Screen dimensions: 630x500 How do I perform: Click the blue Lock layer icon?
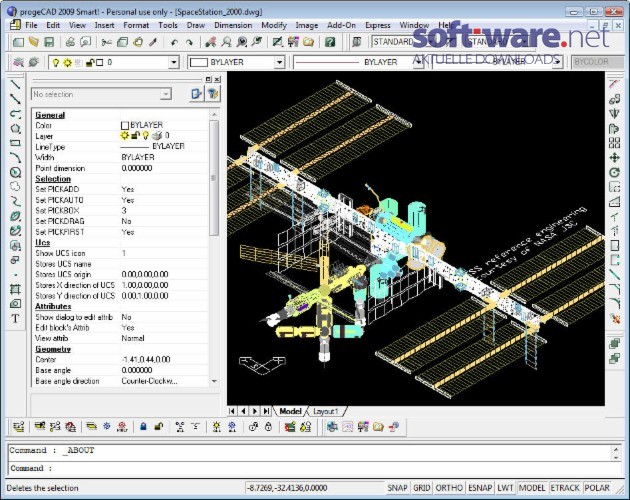click(143, 426)
